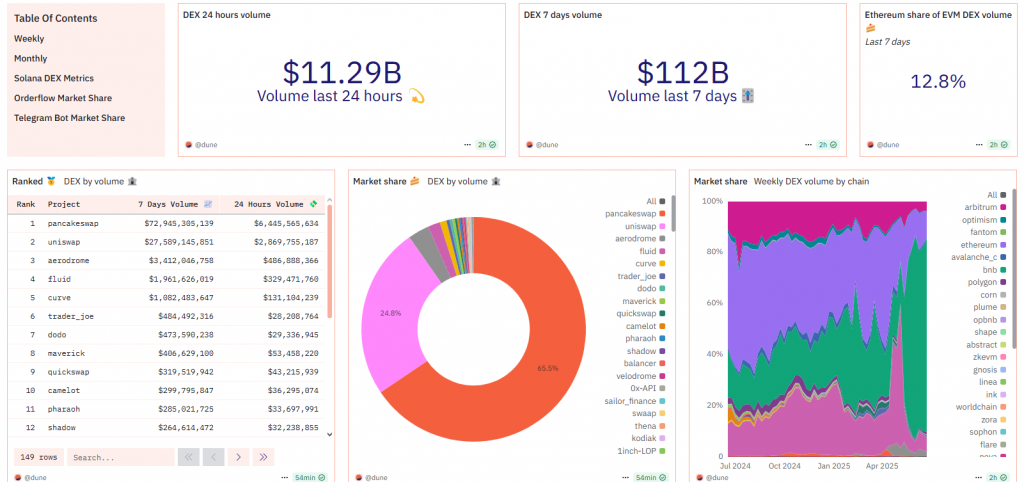Sort table by the Rank column header
Screen dimensions: 1024x482
point(25,204)
